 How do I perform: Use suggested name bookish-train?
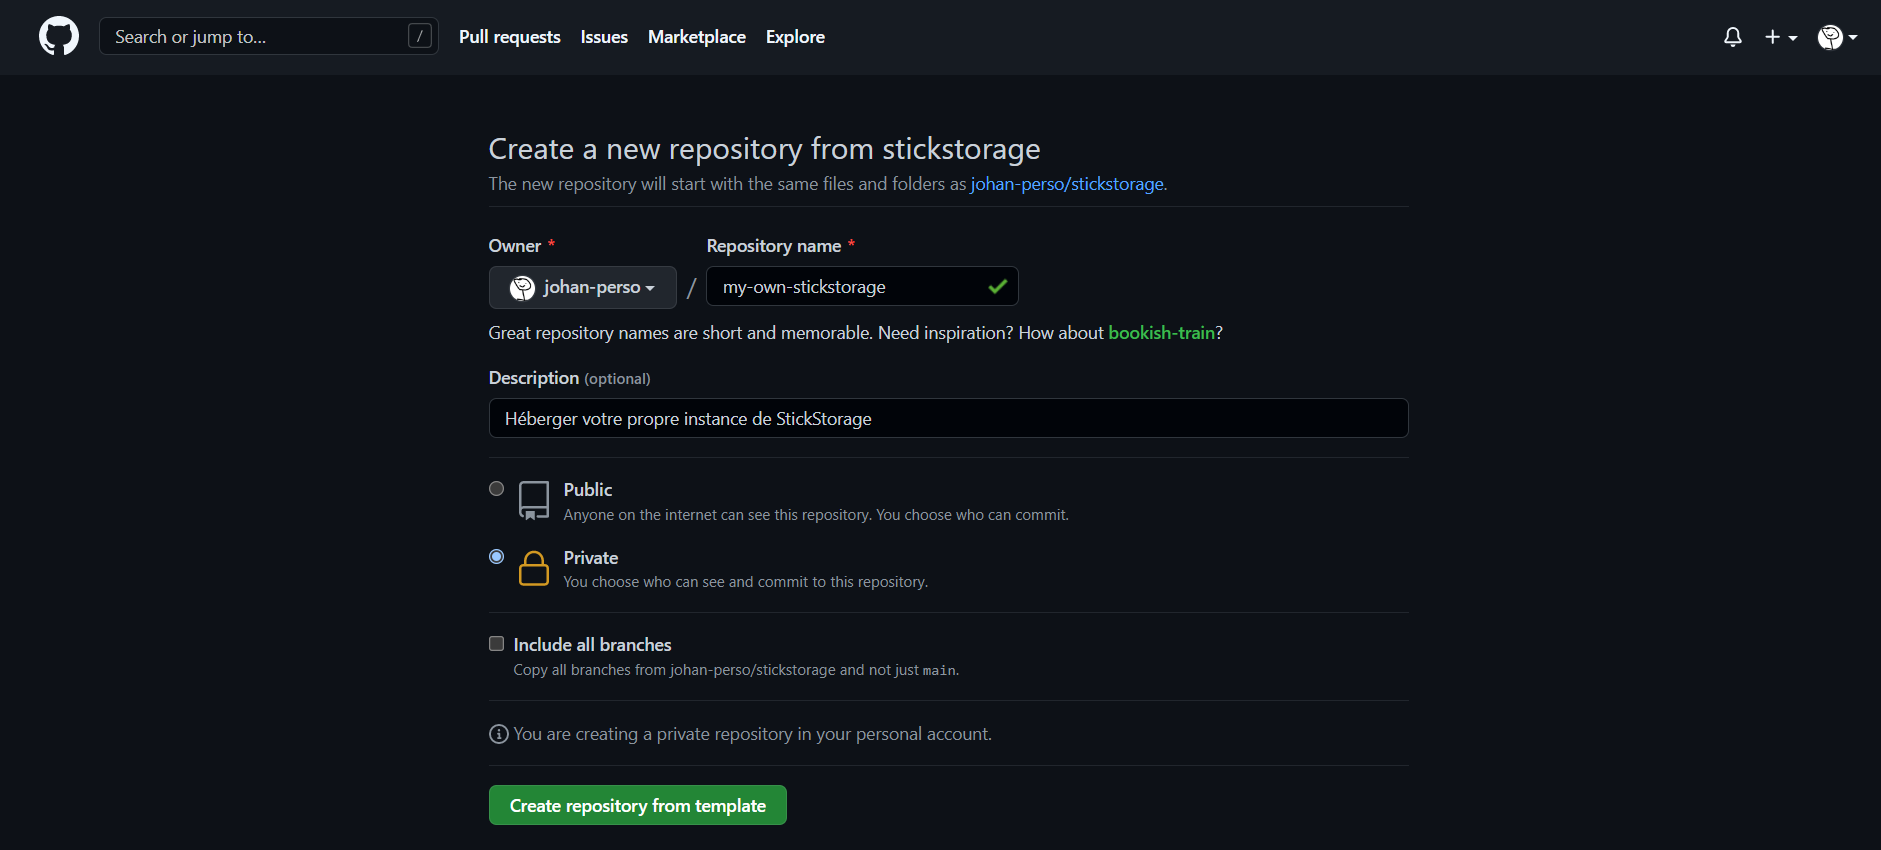pos(1161,333)
